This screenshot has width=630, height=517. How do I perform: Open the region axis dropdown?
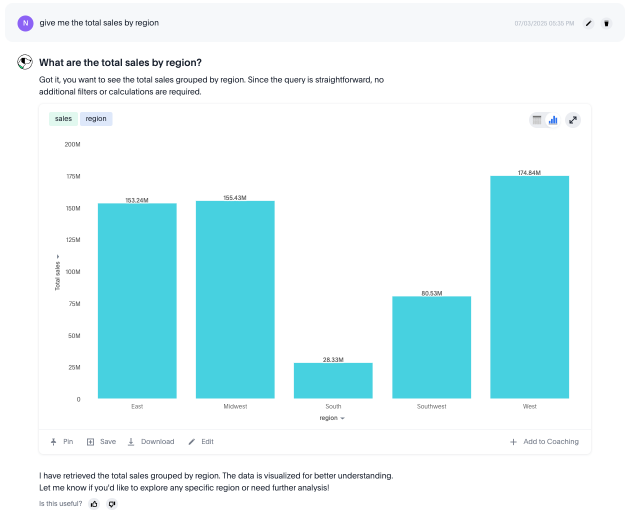(333, 419)
